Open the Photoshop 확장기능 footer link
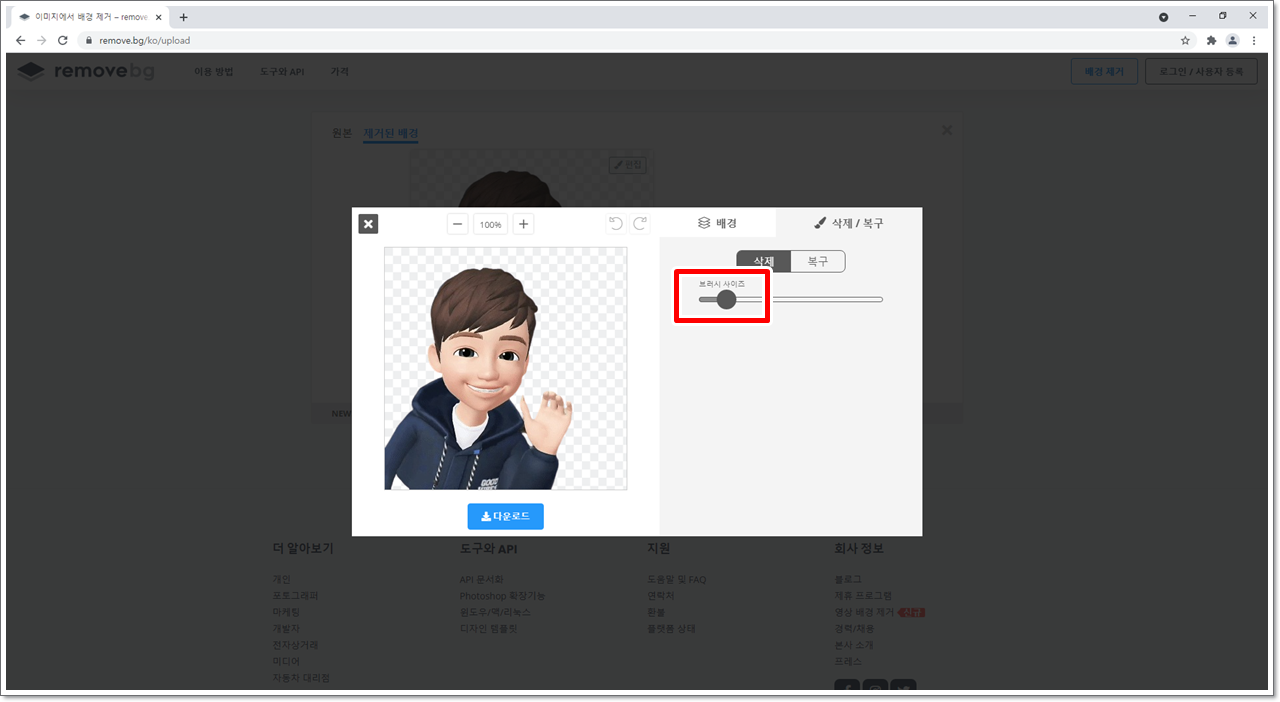Screen dimensions: 1280x702 click(502, 596)
